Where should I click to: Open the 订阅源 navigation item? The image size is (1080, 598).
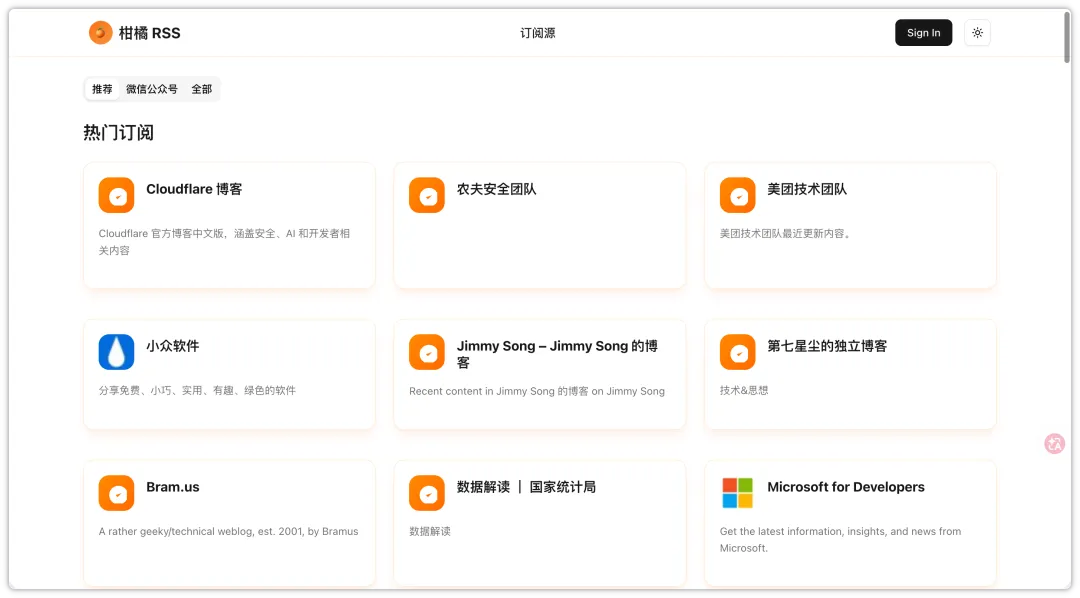pos(537,33)
